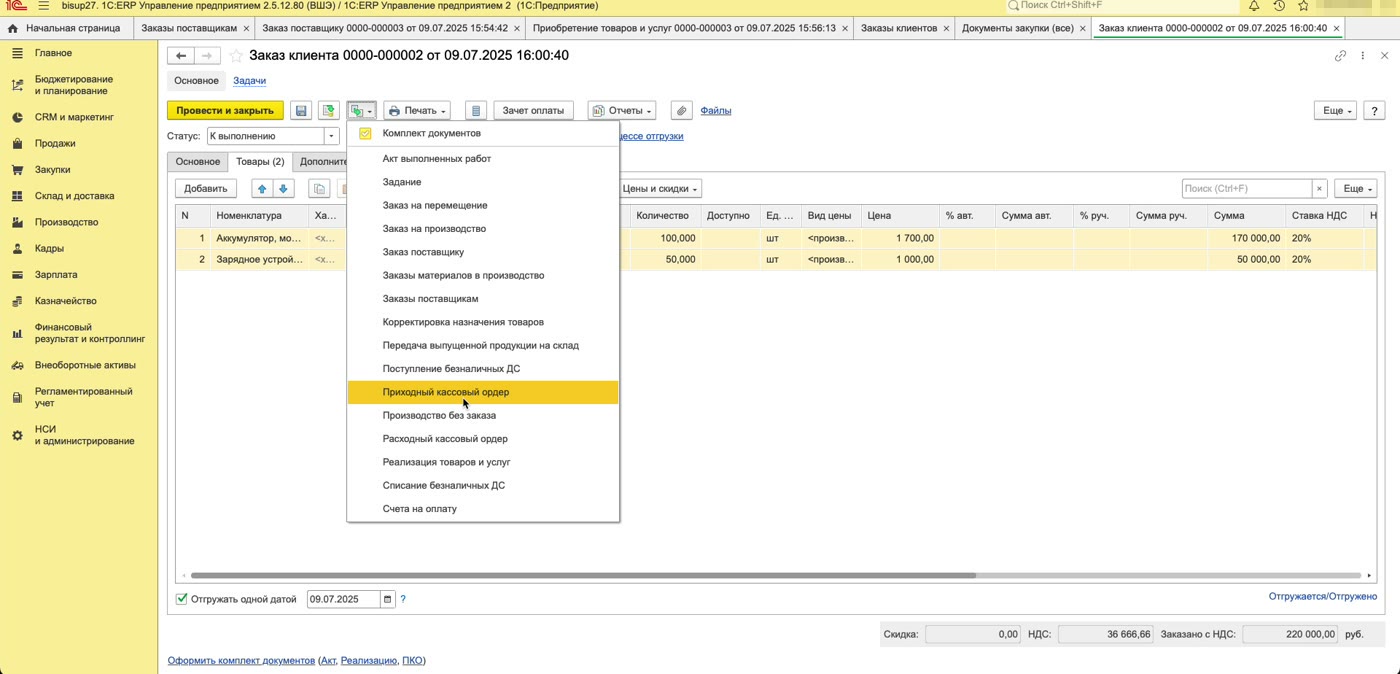Image resolution: width=1400 pixels, height=674 pixels.
Task: Open the Задачи link
Action: [x=249, y=81]
